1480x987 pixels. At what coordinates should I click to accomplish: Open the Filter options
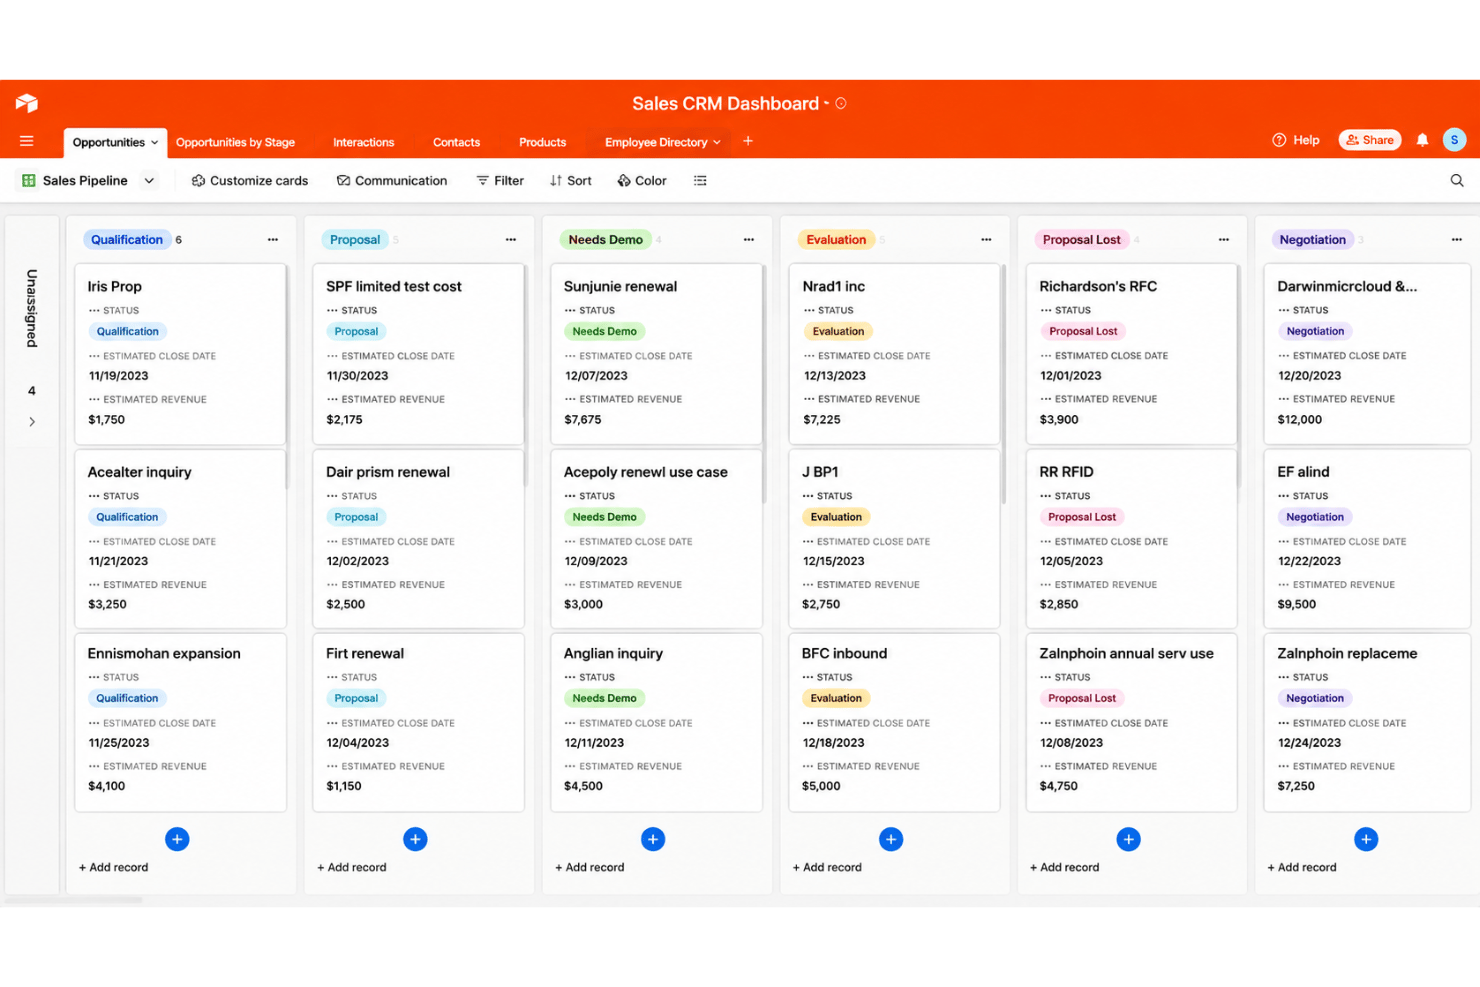click(500, 181)
